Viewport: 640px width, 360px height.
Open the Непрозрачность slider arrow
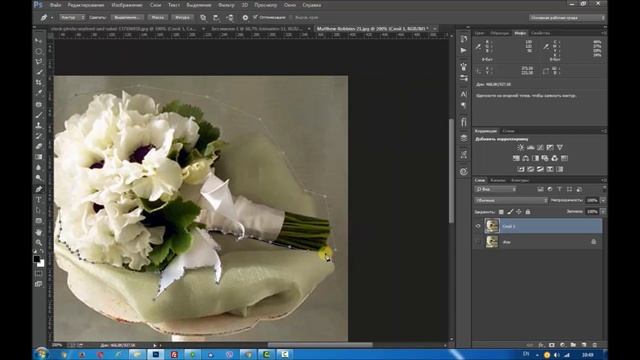click(603, 200)
